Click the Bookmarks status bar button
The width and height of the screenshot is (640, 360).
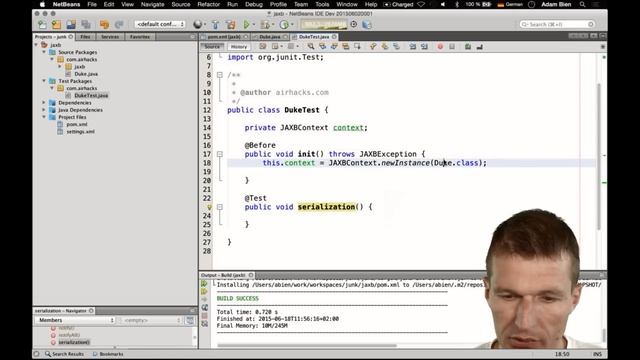[x=108, y=354]
